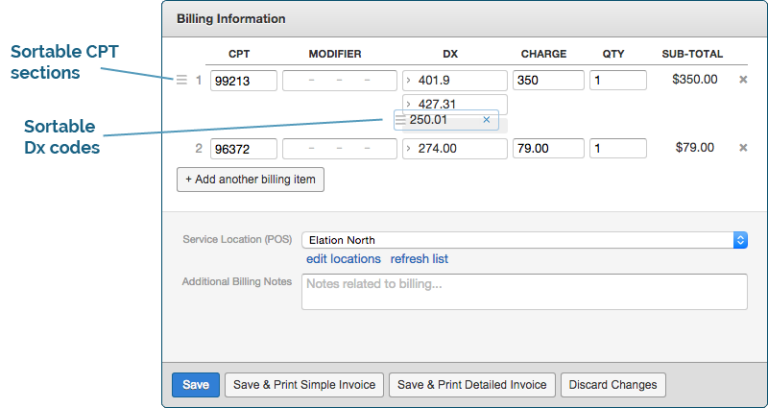Click the Dx field showing 427.31

[455, 104]
